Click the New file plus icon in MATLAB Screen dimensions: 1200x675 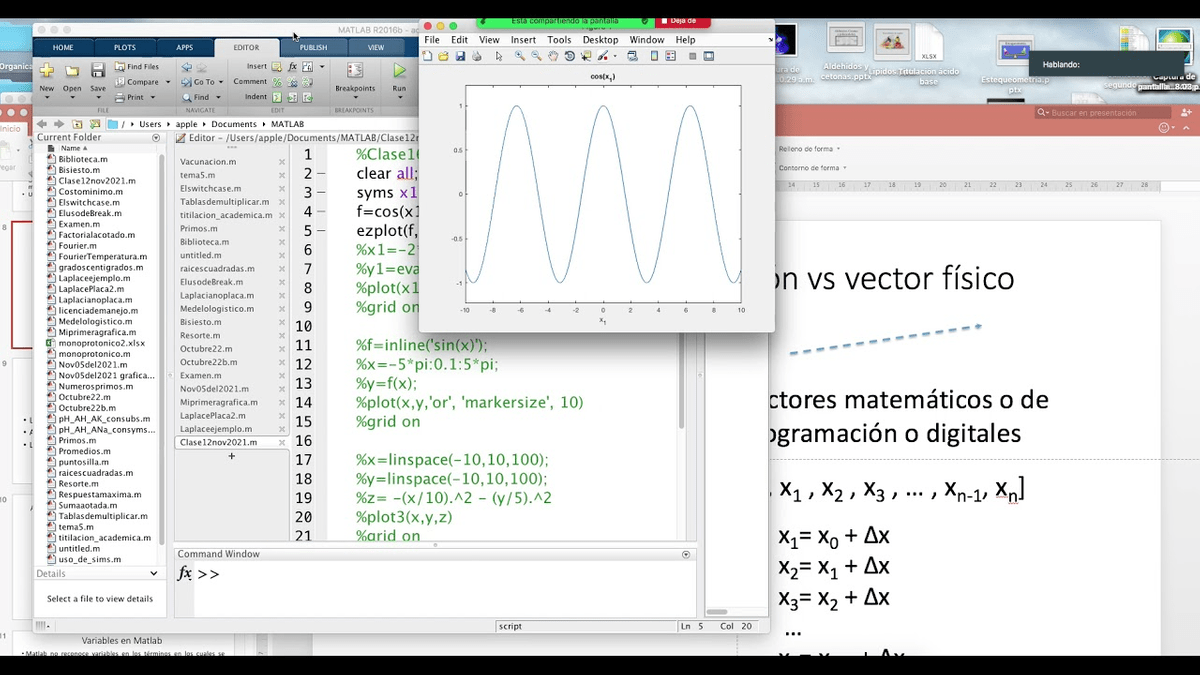46,71
